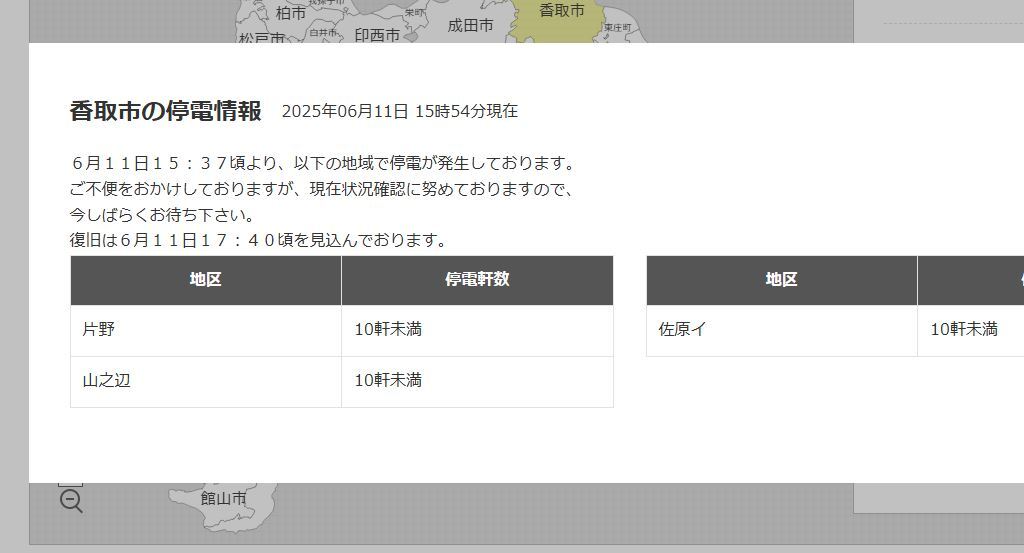This screenshot has height=553, width=1024.
Task: Click the 2025年06月11日 15時54分現在 timestamp
Action: pos(400,112)
